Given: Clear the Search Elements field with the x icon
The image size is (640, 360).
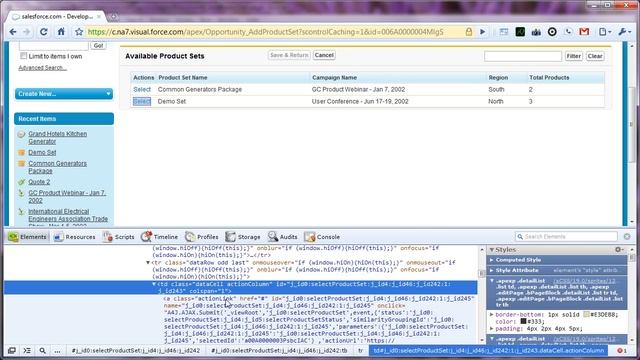Looking at the screenshot, I should pos(627,236).
